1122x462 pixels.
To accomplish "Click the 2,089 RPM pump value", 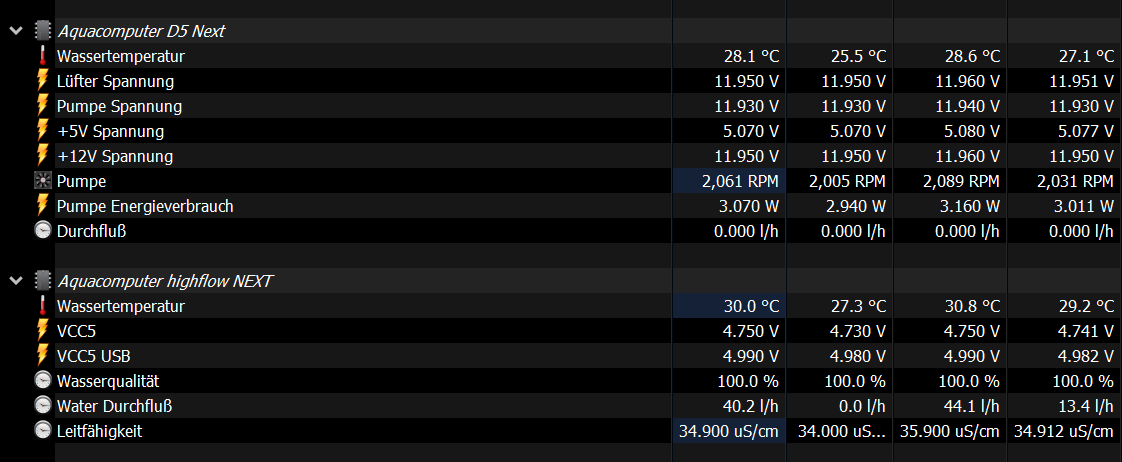I will 961,182.
